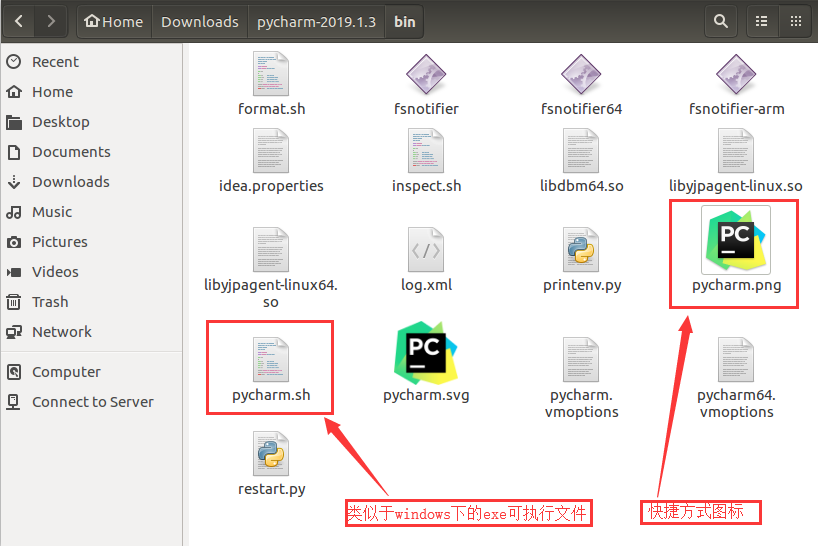The width and height of the screenshot is (818, 546).
Task: Select the pycharm.png image thumbnail
Action: [736, 240]
